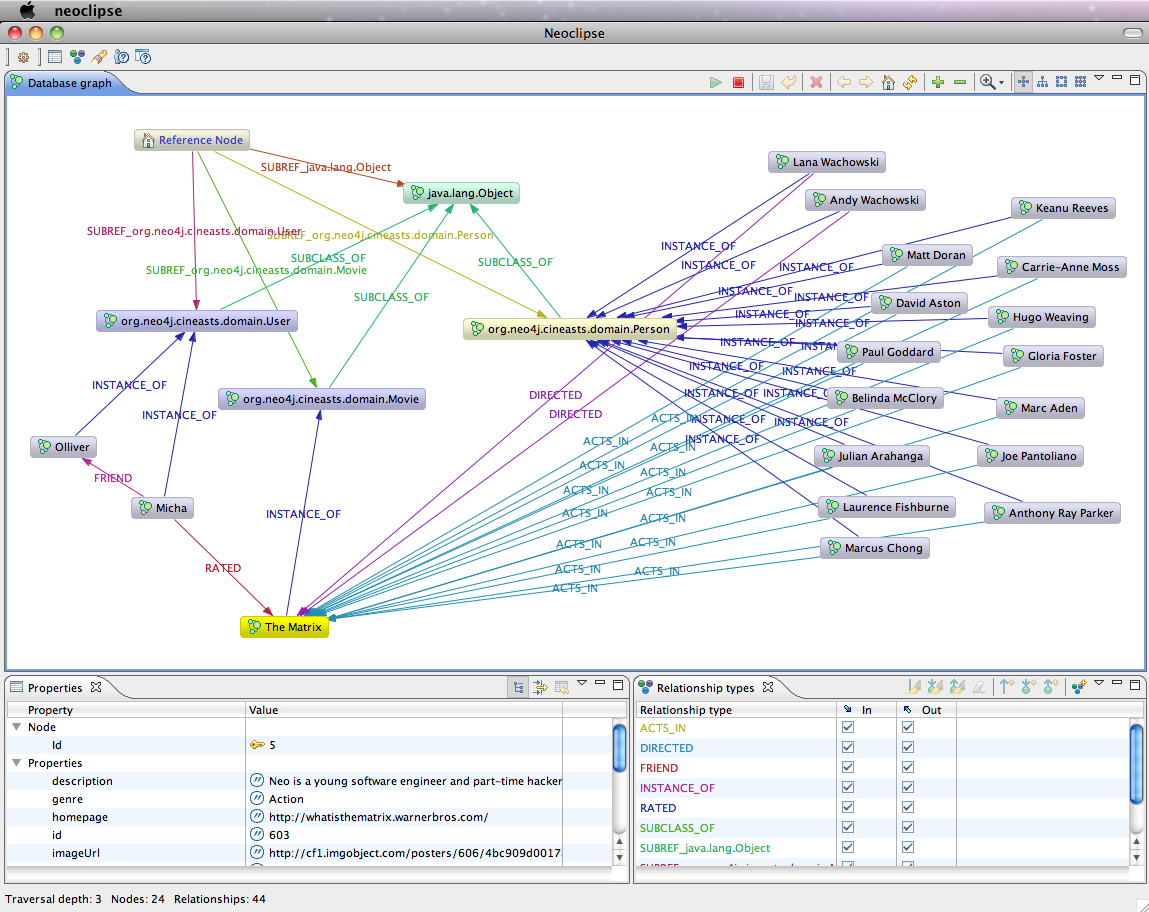Click the green plus increase depth icon
Screen dimensions: 1149x912
click(x=937, y=83)
